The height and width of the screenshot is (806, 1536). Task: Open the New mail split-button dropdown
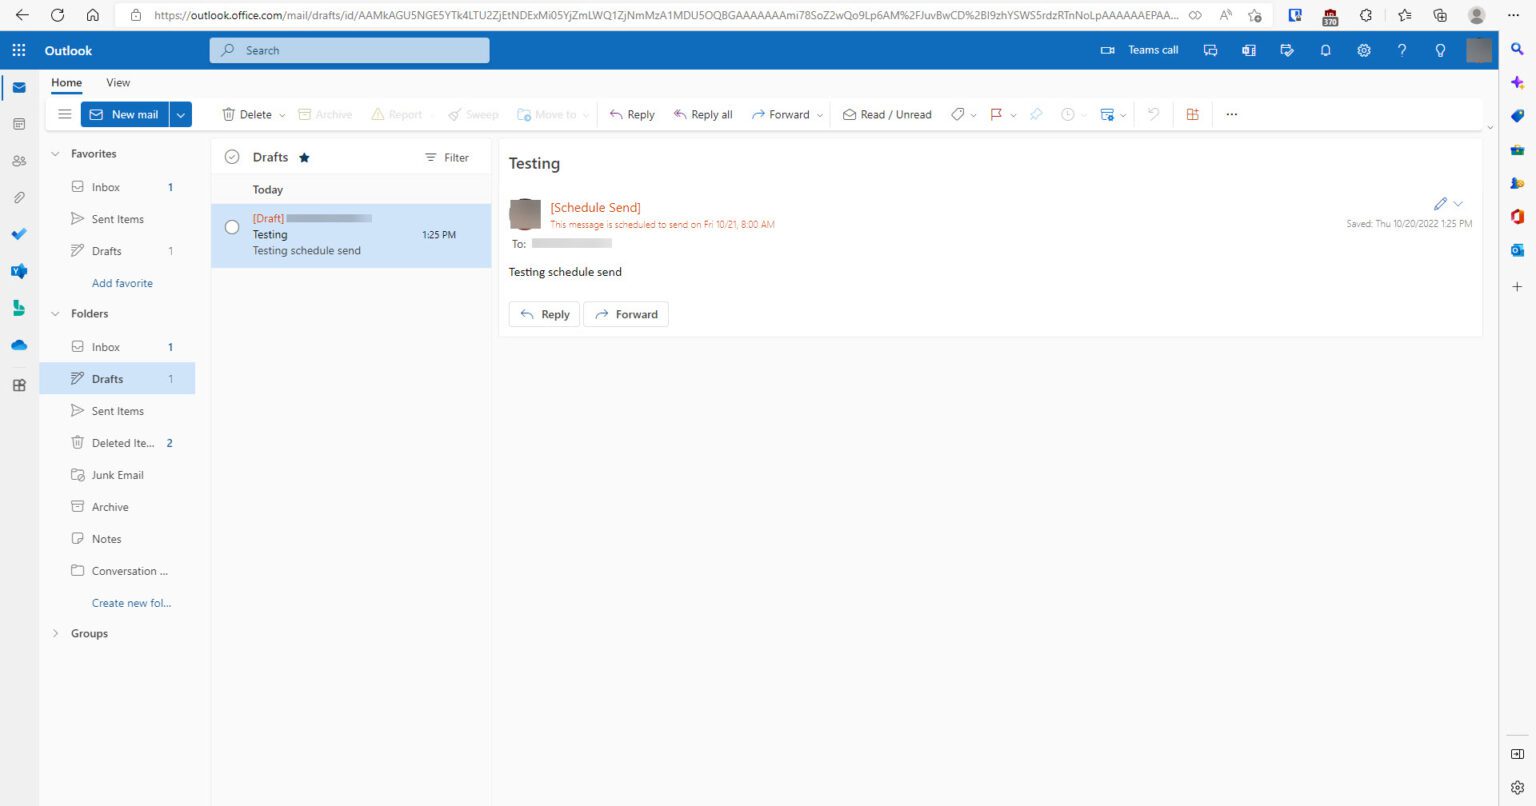pyautogui.click(x=180, y=114)
